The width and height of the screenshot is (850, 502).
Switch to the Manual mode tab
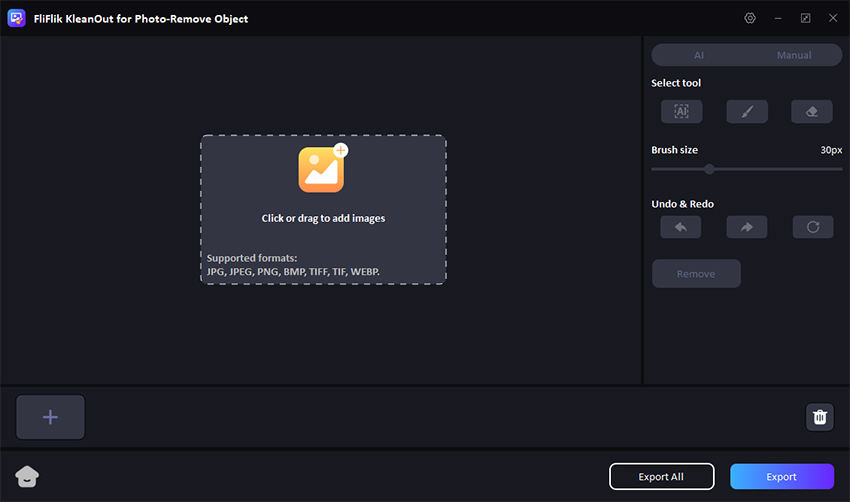click(794, 55)
